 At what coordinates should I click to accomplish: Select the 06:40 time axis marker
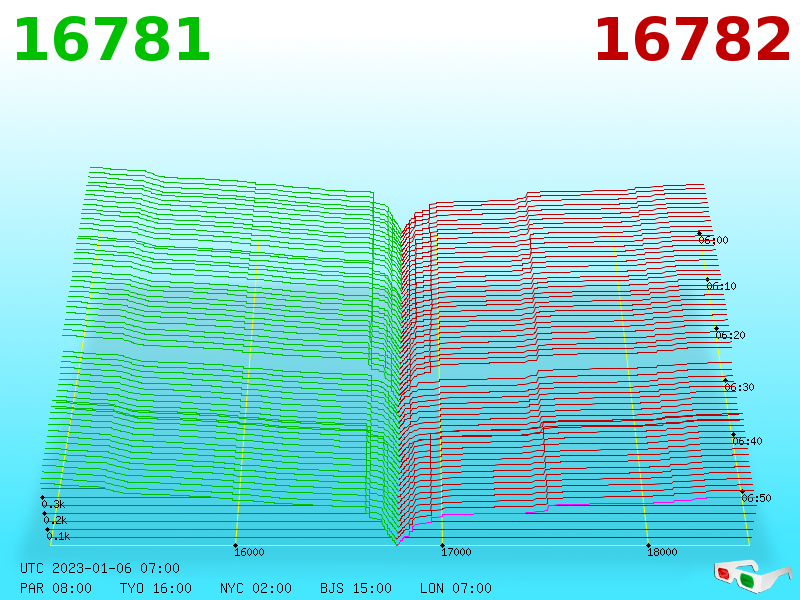click(x=747, y=441)
